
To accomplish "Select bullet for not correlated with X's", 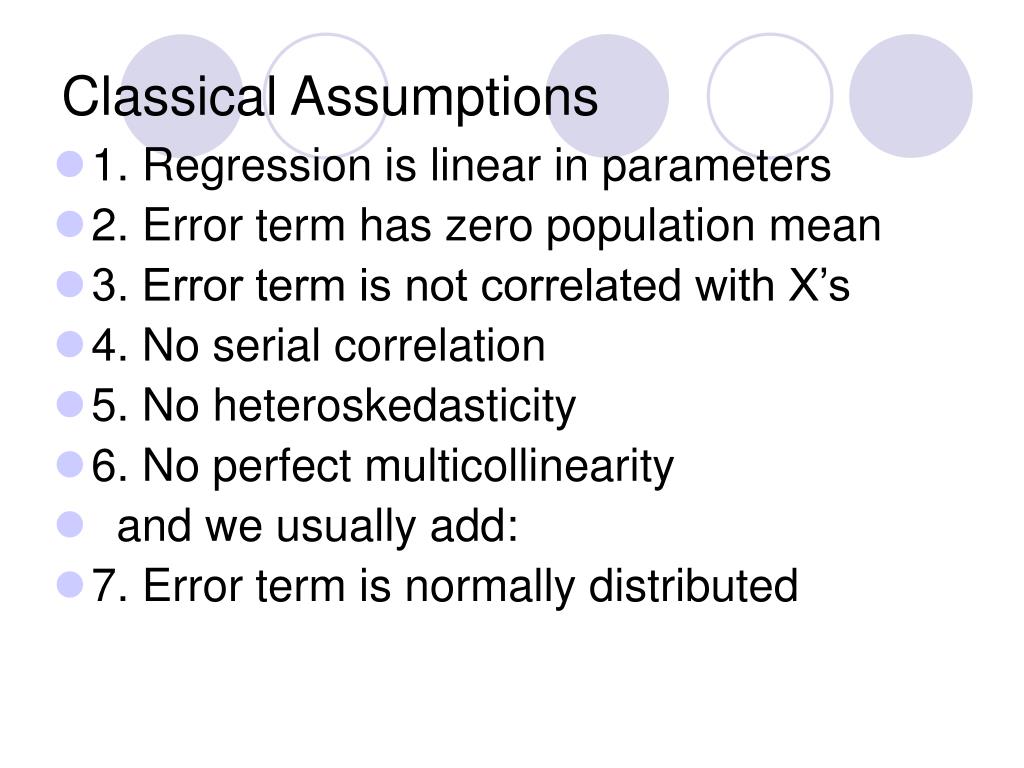I will tap(70, 284).
